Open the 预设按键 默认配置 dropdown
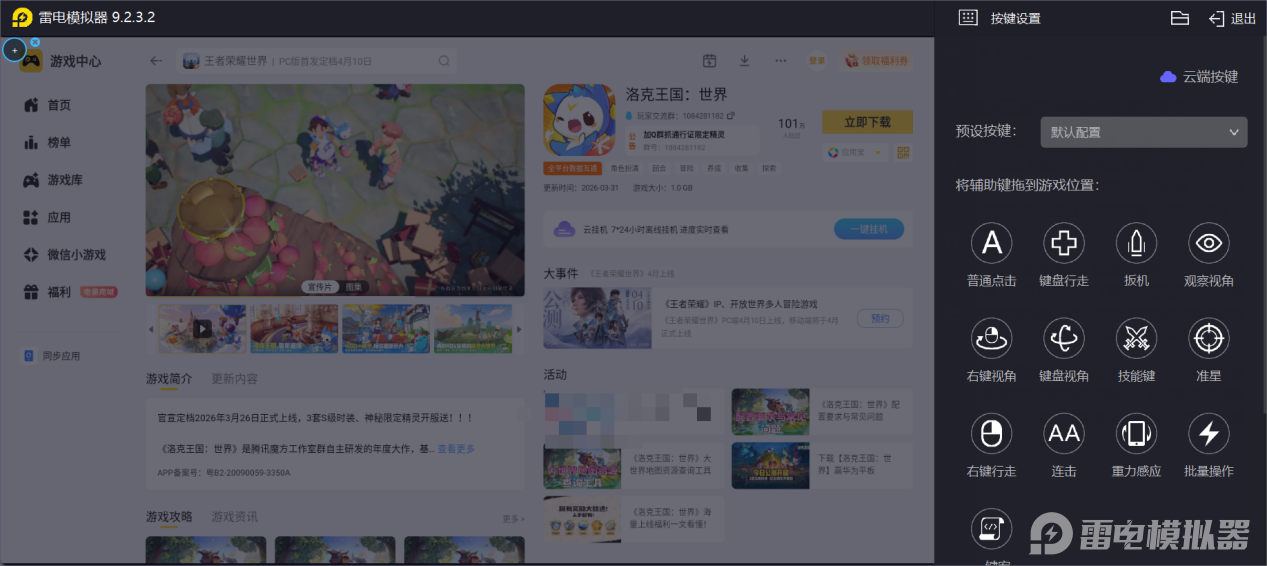This screenshot has height=566, width=1267. pos(1143,132)
